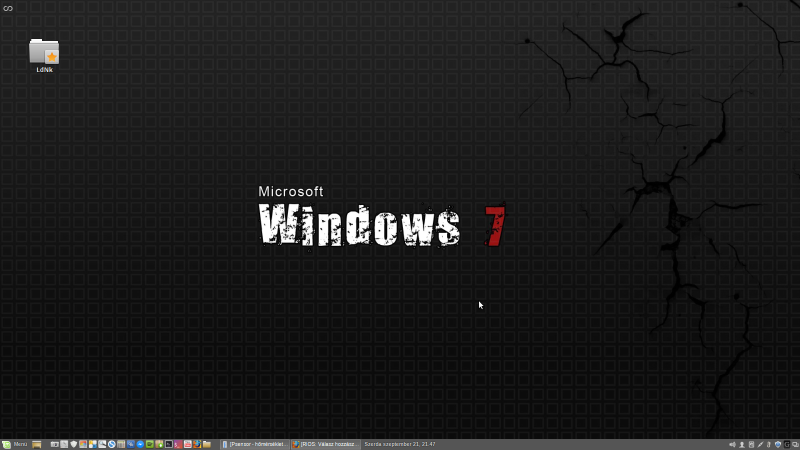Open the blue circular arrow launcher
Viewport: 800px width, 450px height.
pos(111,444)
